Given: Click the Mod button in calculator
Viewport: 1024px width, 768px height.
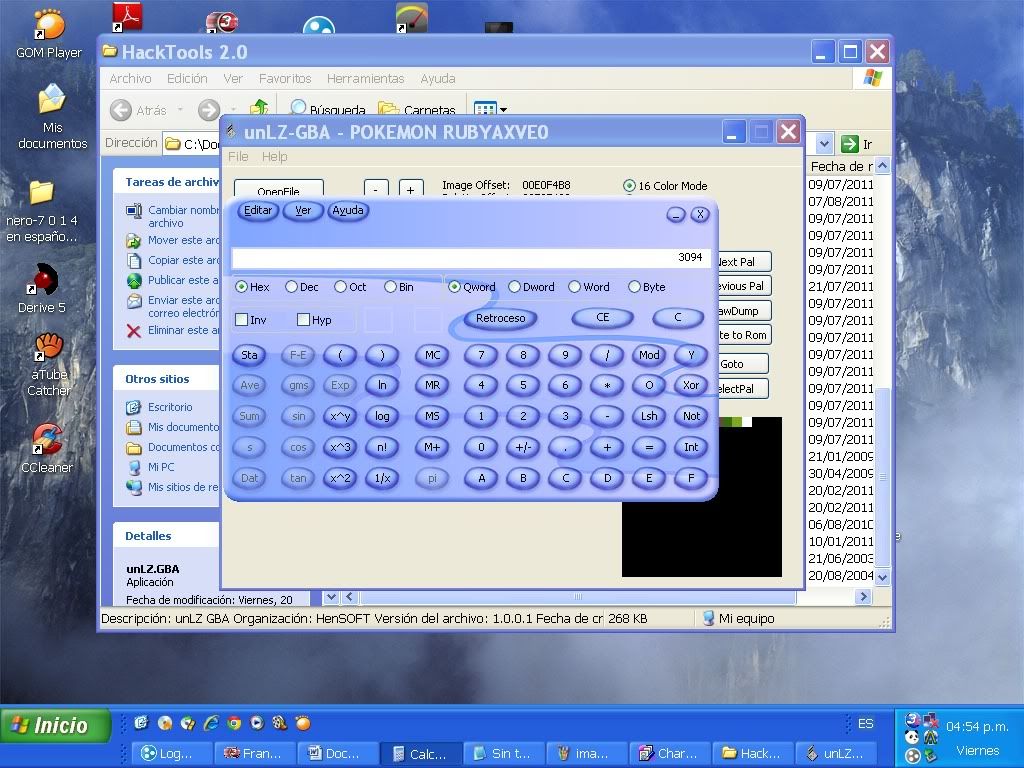Looking at the screenshot, I should (649, 355).
